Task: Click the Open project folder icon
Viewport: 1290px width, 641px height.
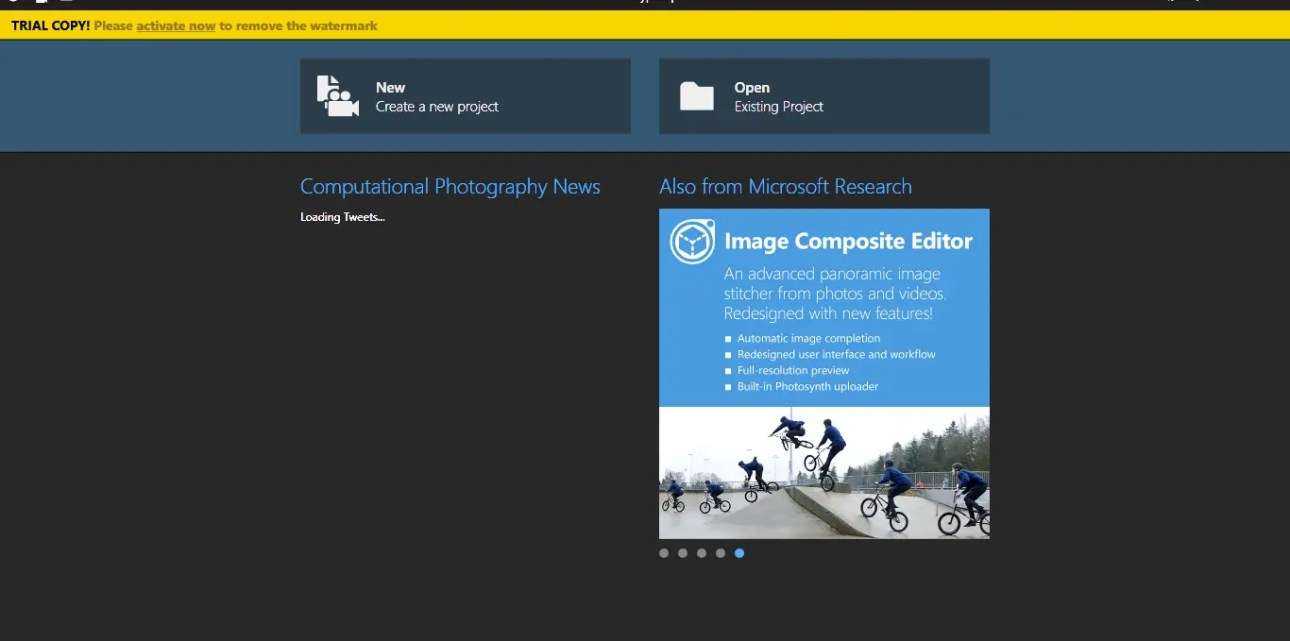Action: [x=696, y=96]
